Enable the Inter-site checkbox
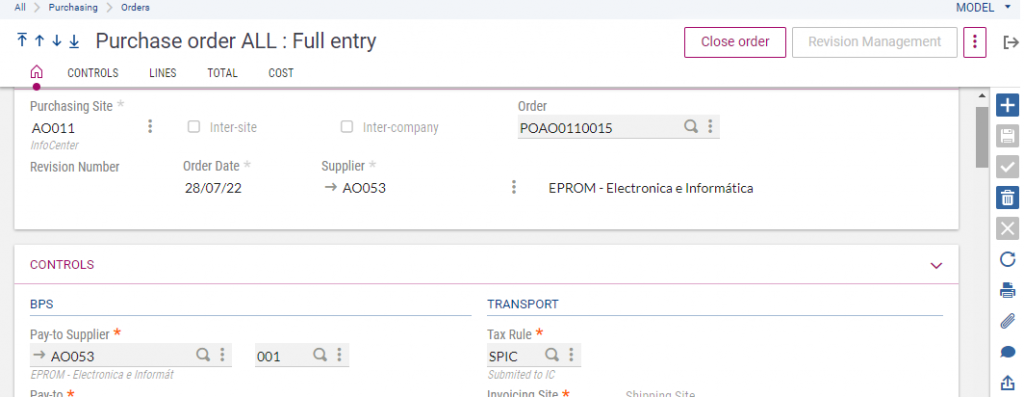This screenshot has height=397, width=1024. [193, 127]
